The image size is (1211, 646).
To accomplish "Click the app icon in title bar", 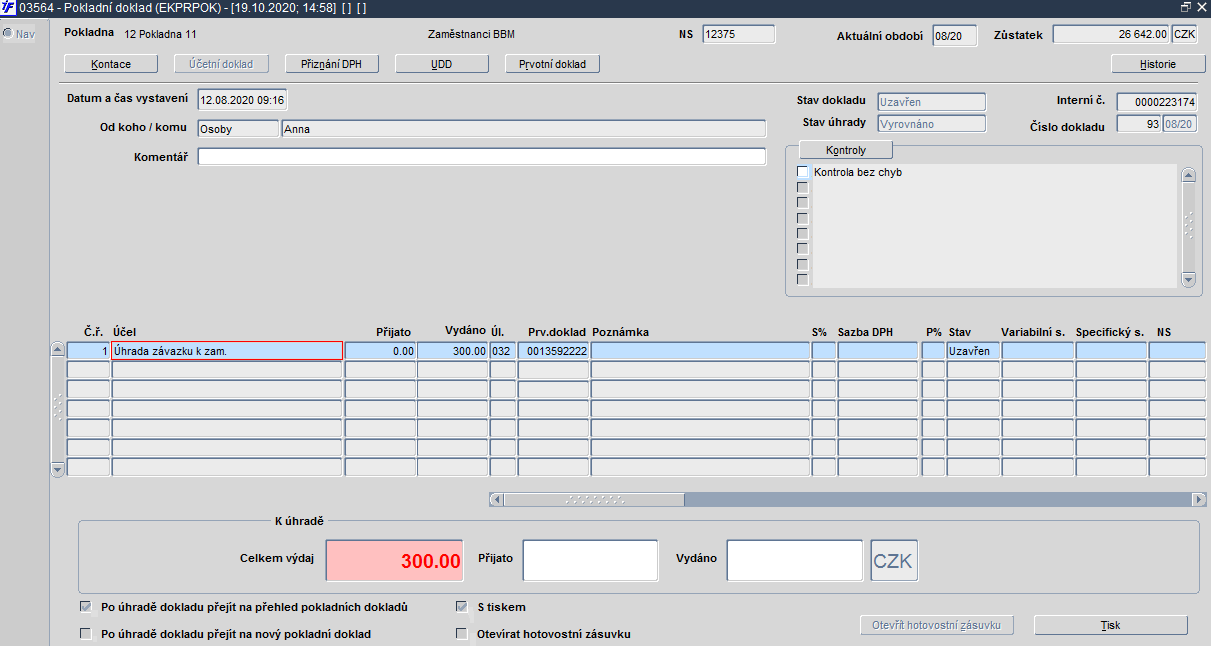I will 8,7.
